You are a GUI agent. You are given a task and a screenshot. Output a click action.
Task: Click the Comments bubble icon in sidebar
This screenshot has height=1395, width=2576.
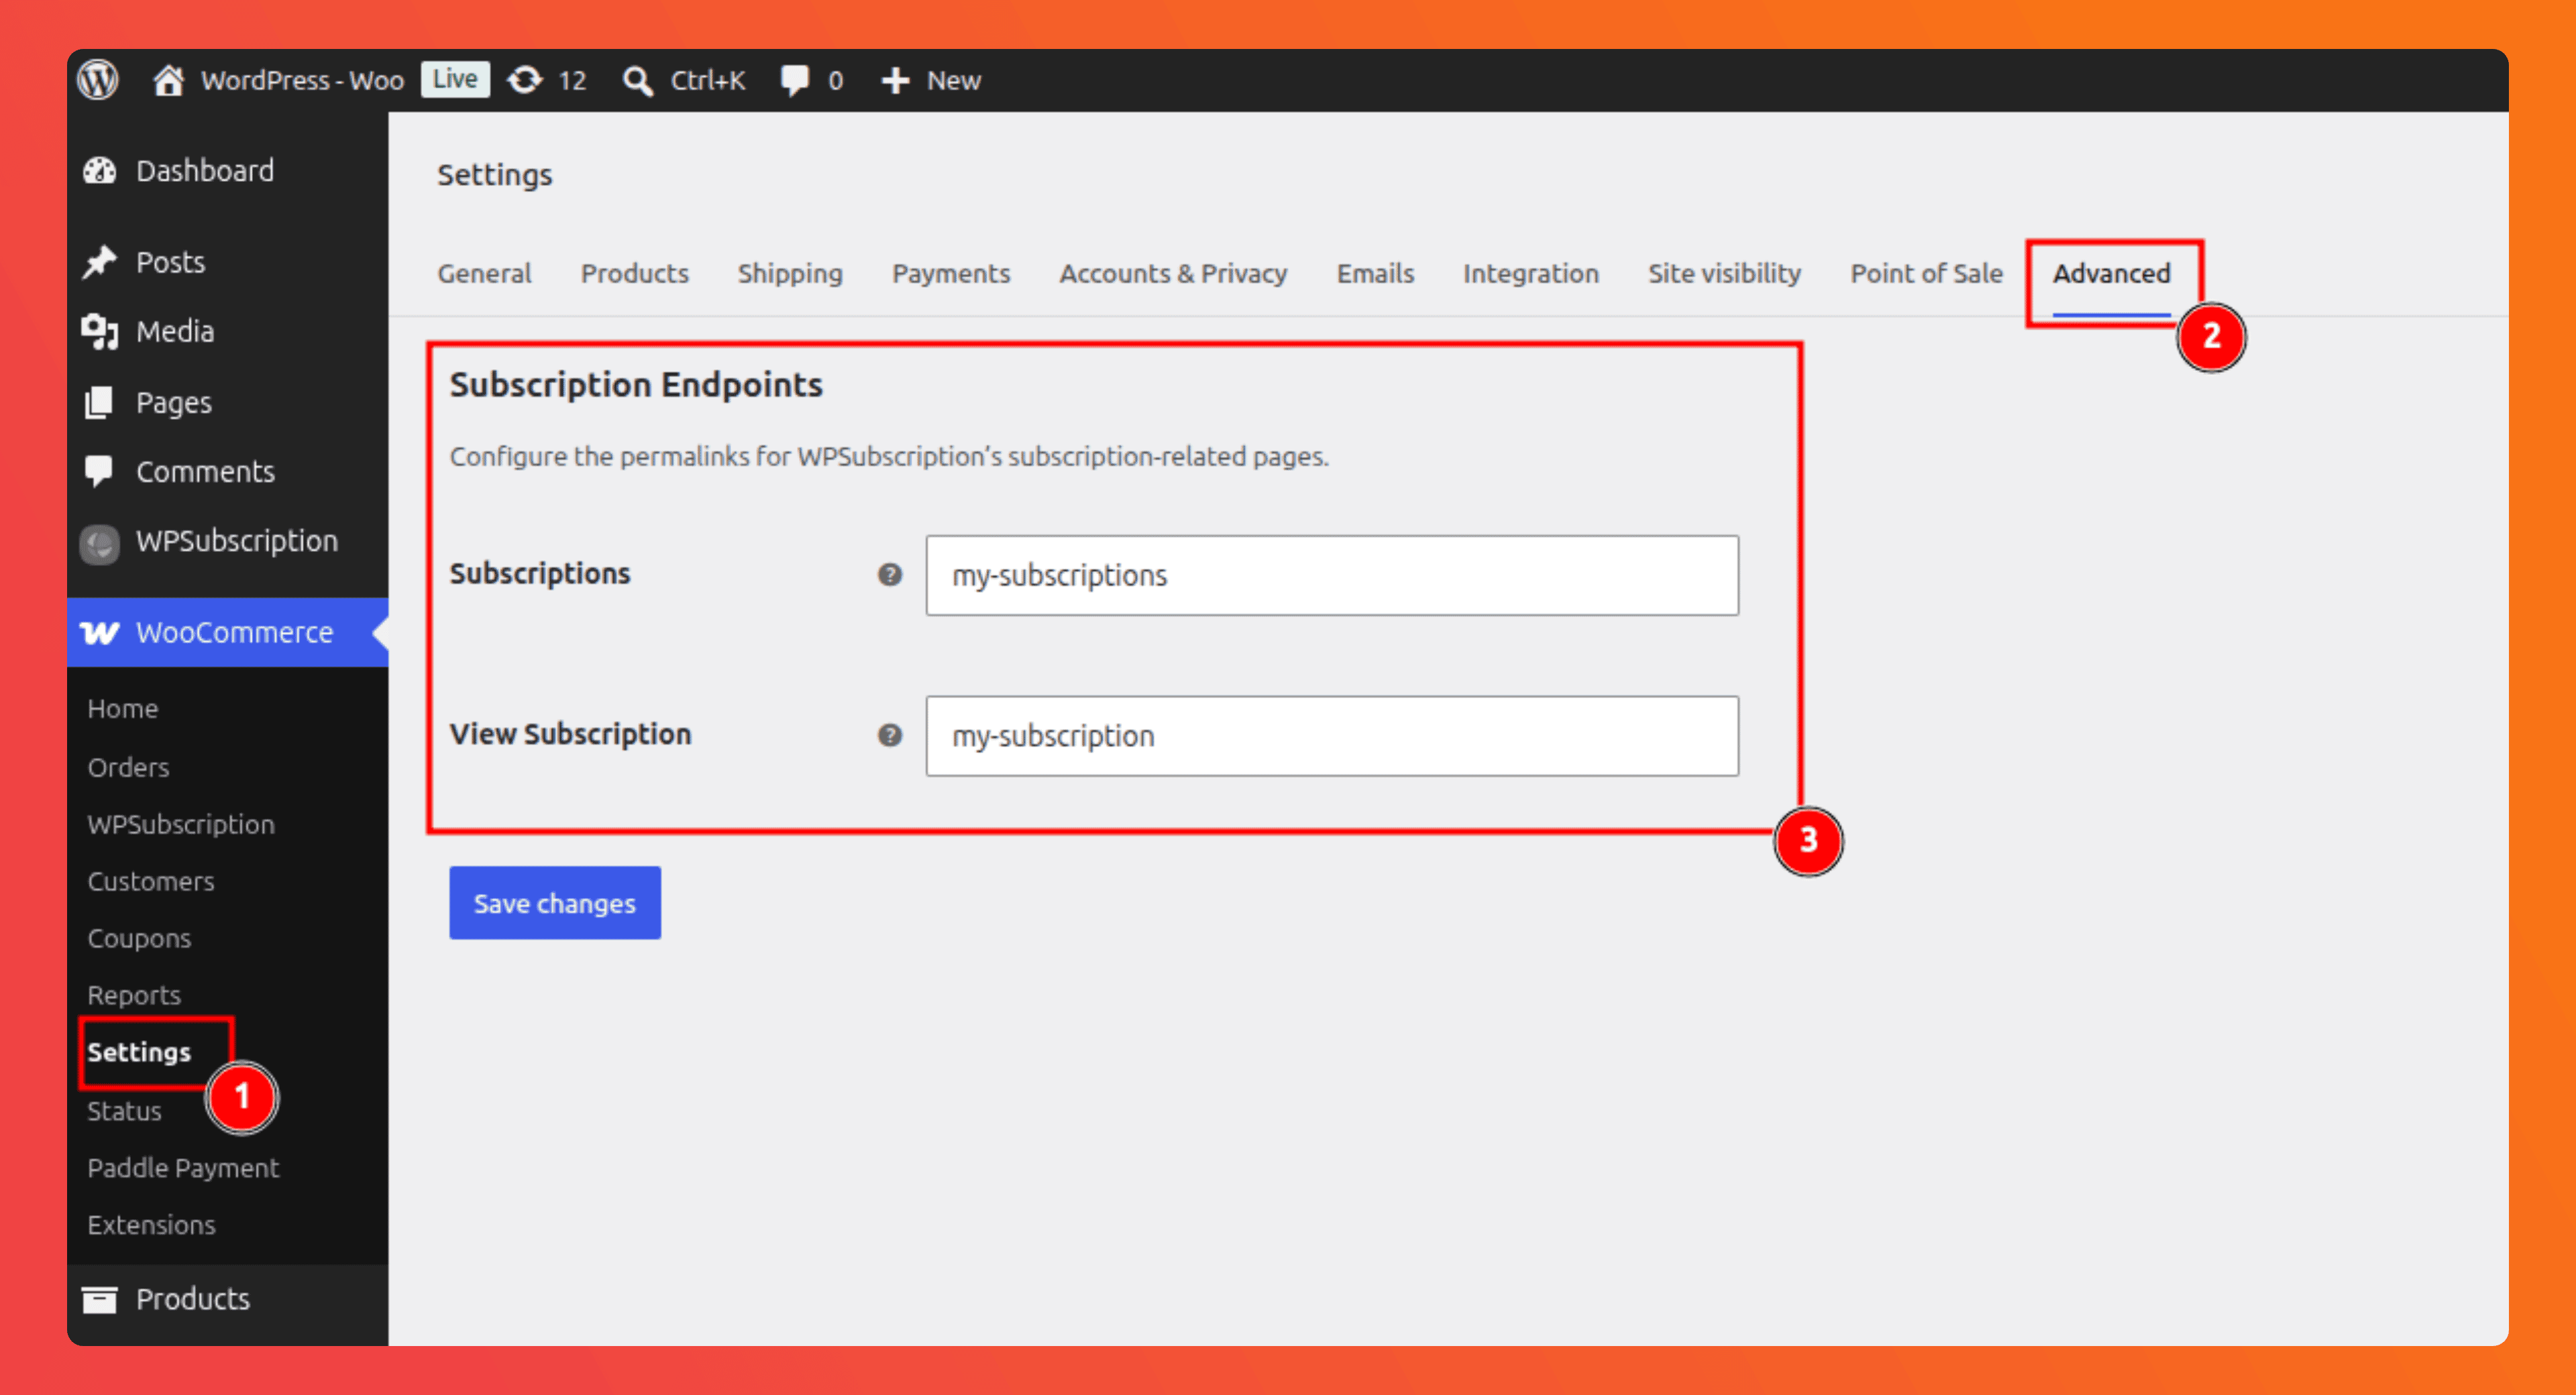coord(99,471)
